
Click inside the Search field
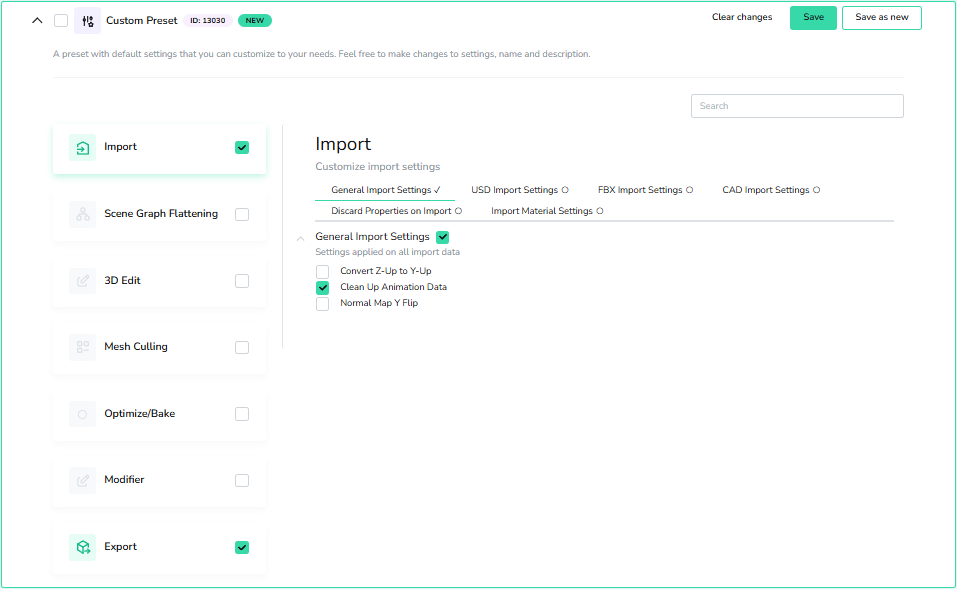click(795, 105)
